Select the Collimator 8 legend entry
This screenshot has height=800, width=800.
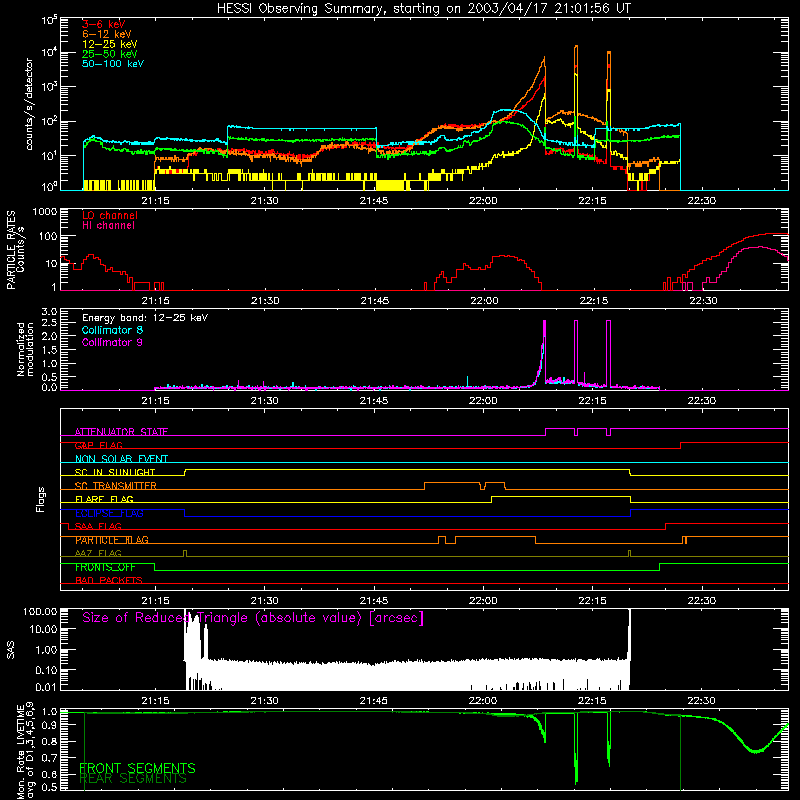pos(112,330)
